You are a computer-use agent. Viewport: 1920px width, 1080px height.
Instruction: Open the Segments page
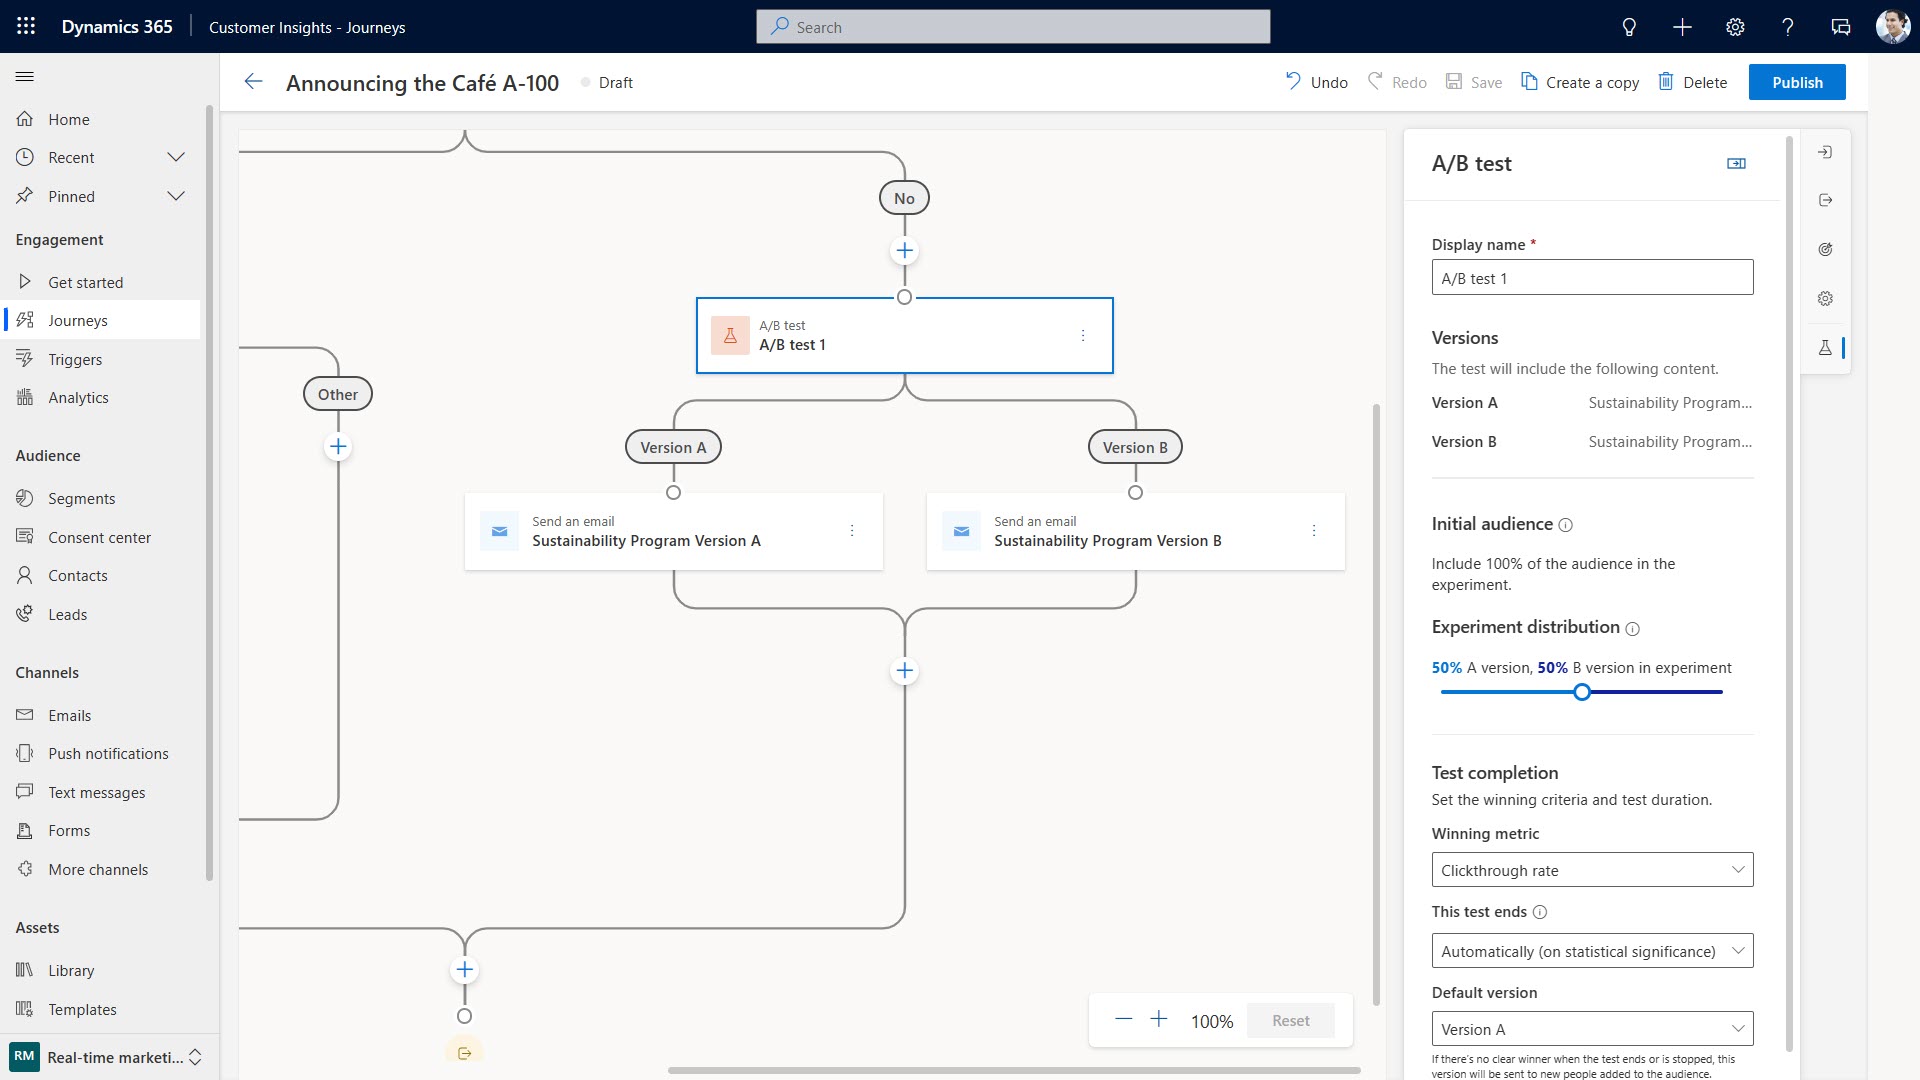pos(81,498)
